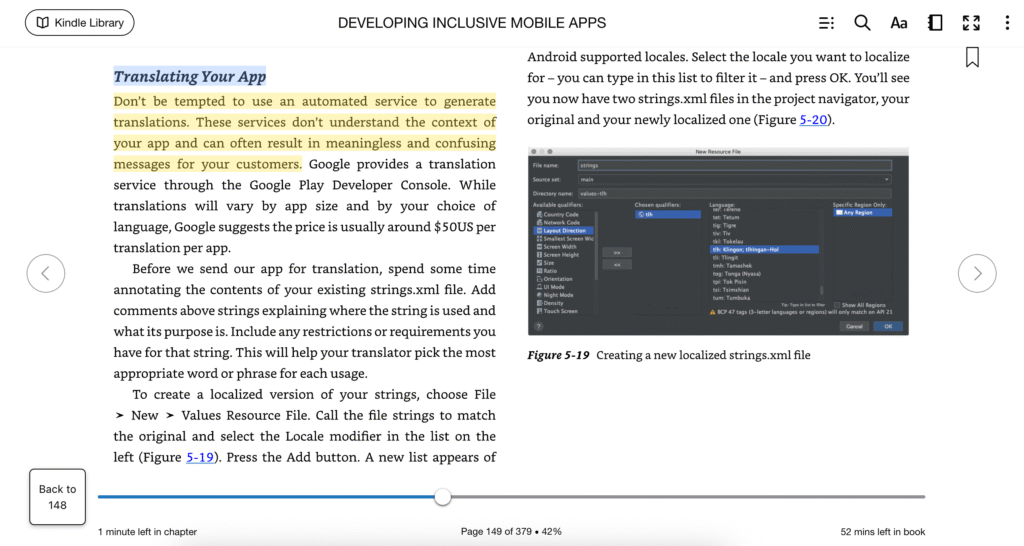Follow the Figure 5-20 link
This screenshot has height=546, width=1024.
(813, 120)
